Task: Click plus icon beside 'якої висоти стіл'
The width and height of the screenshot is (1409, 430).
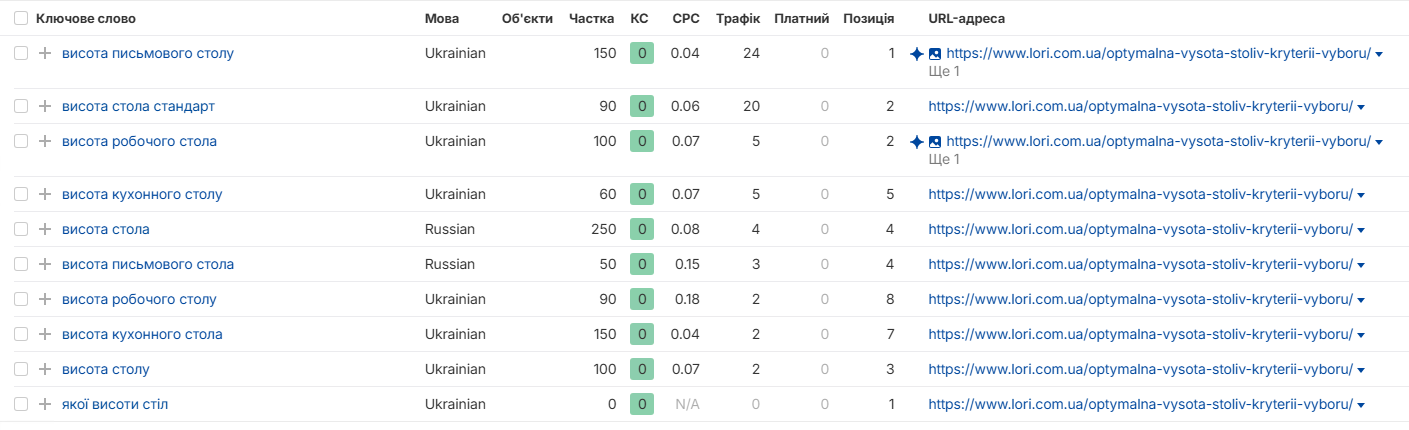Action: pyautogui.click(x=44, y=404)
